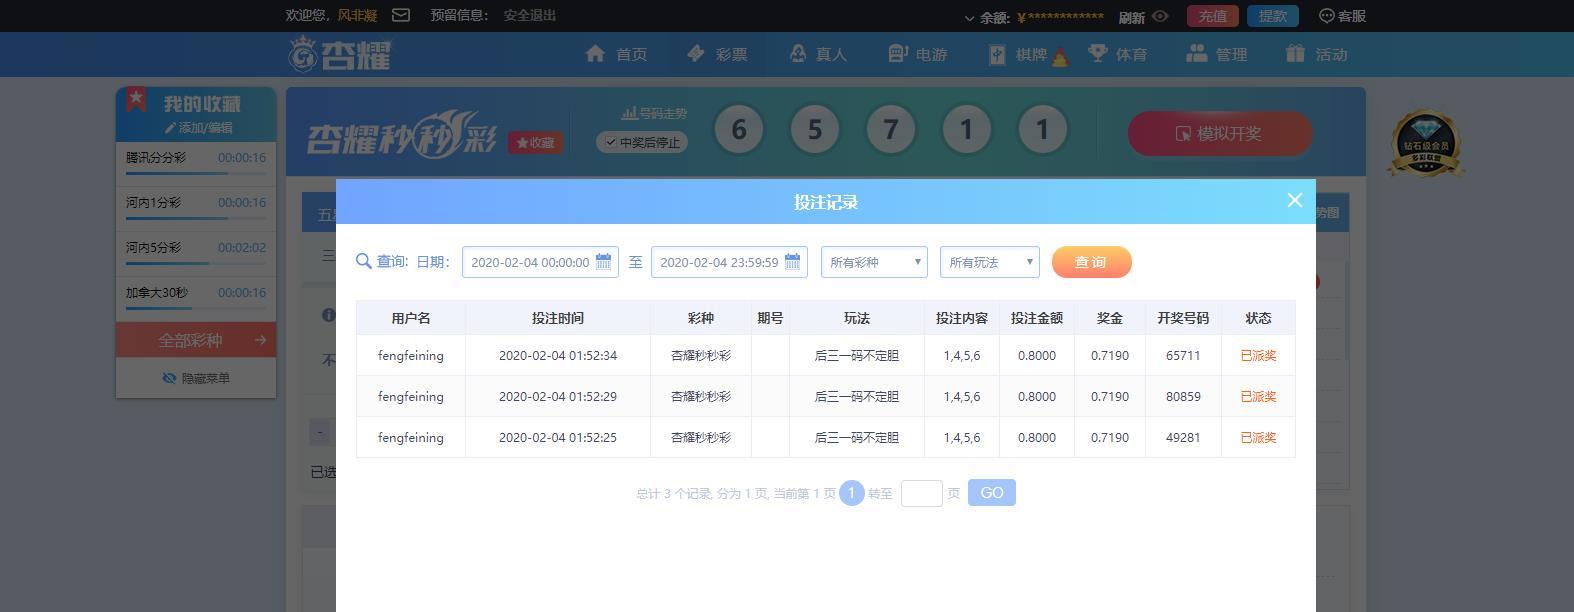Click 用户名 column header
The image size is (1574, 612).
click(x=411, y=318)
